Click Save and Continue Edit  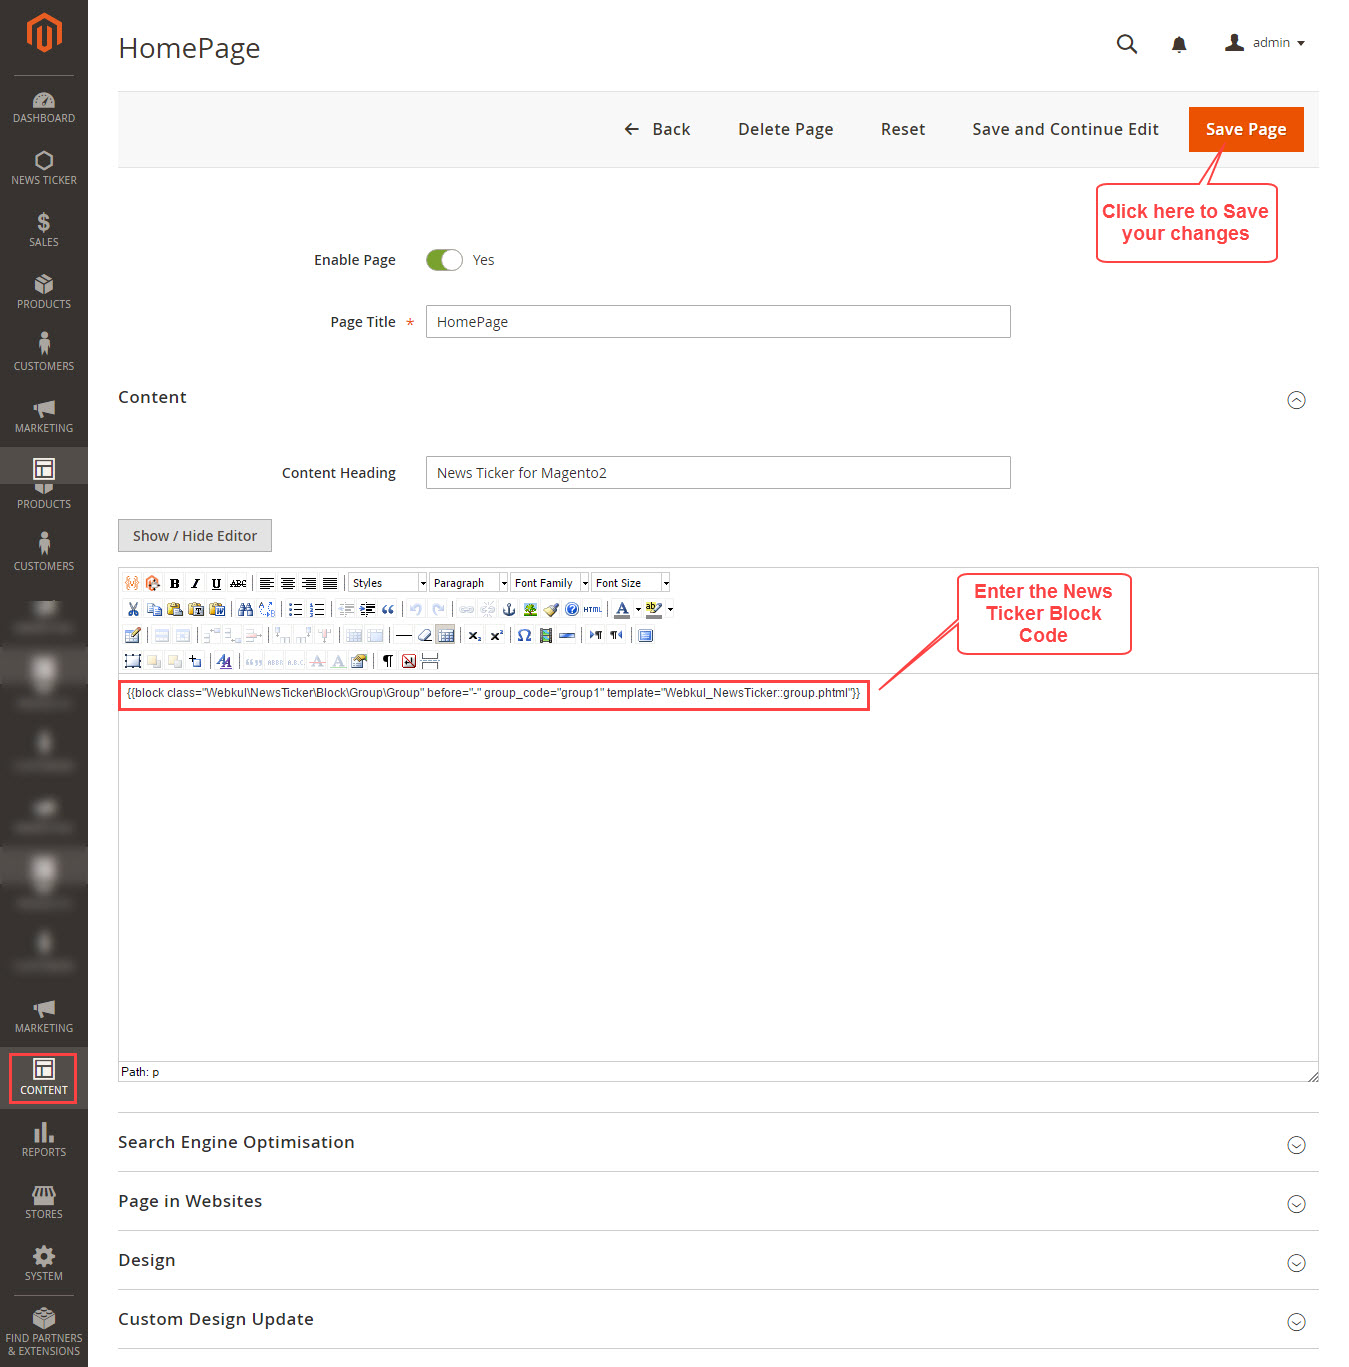[x=1065, y=129]
